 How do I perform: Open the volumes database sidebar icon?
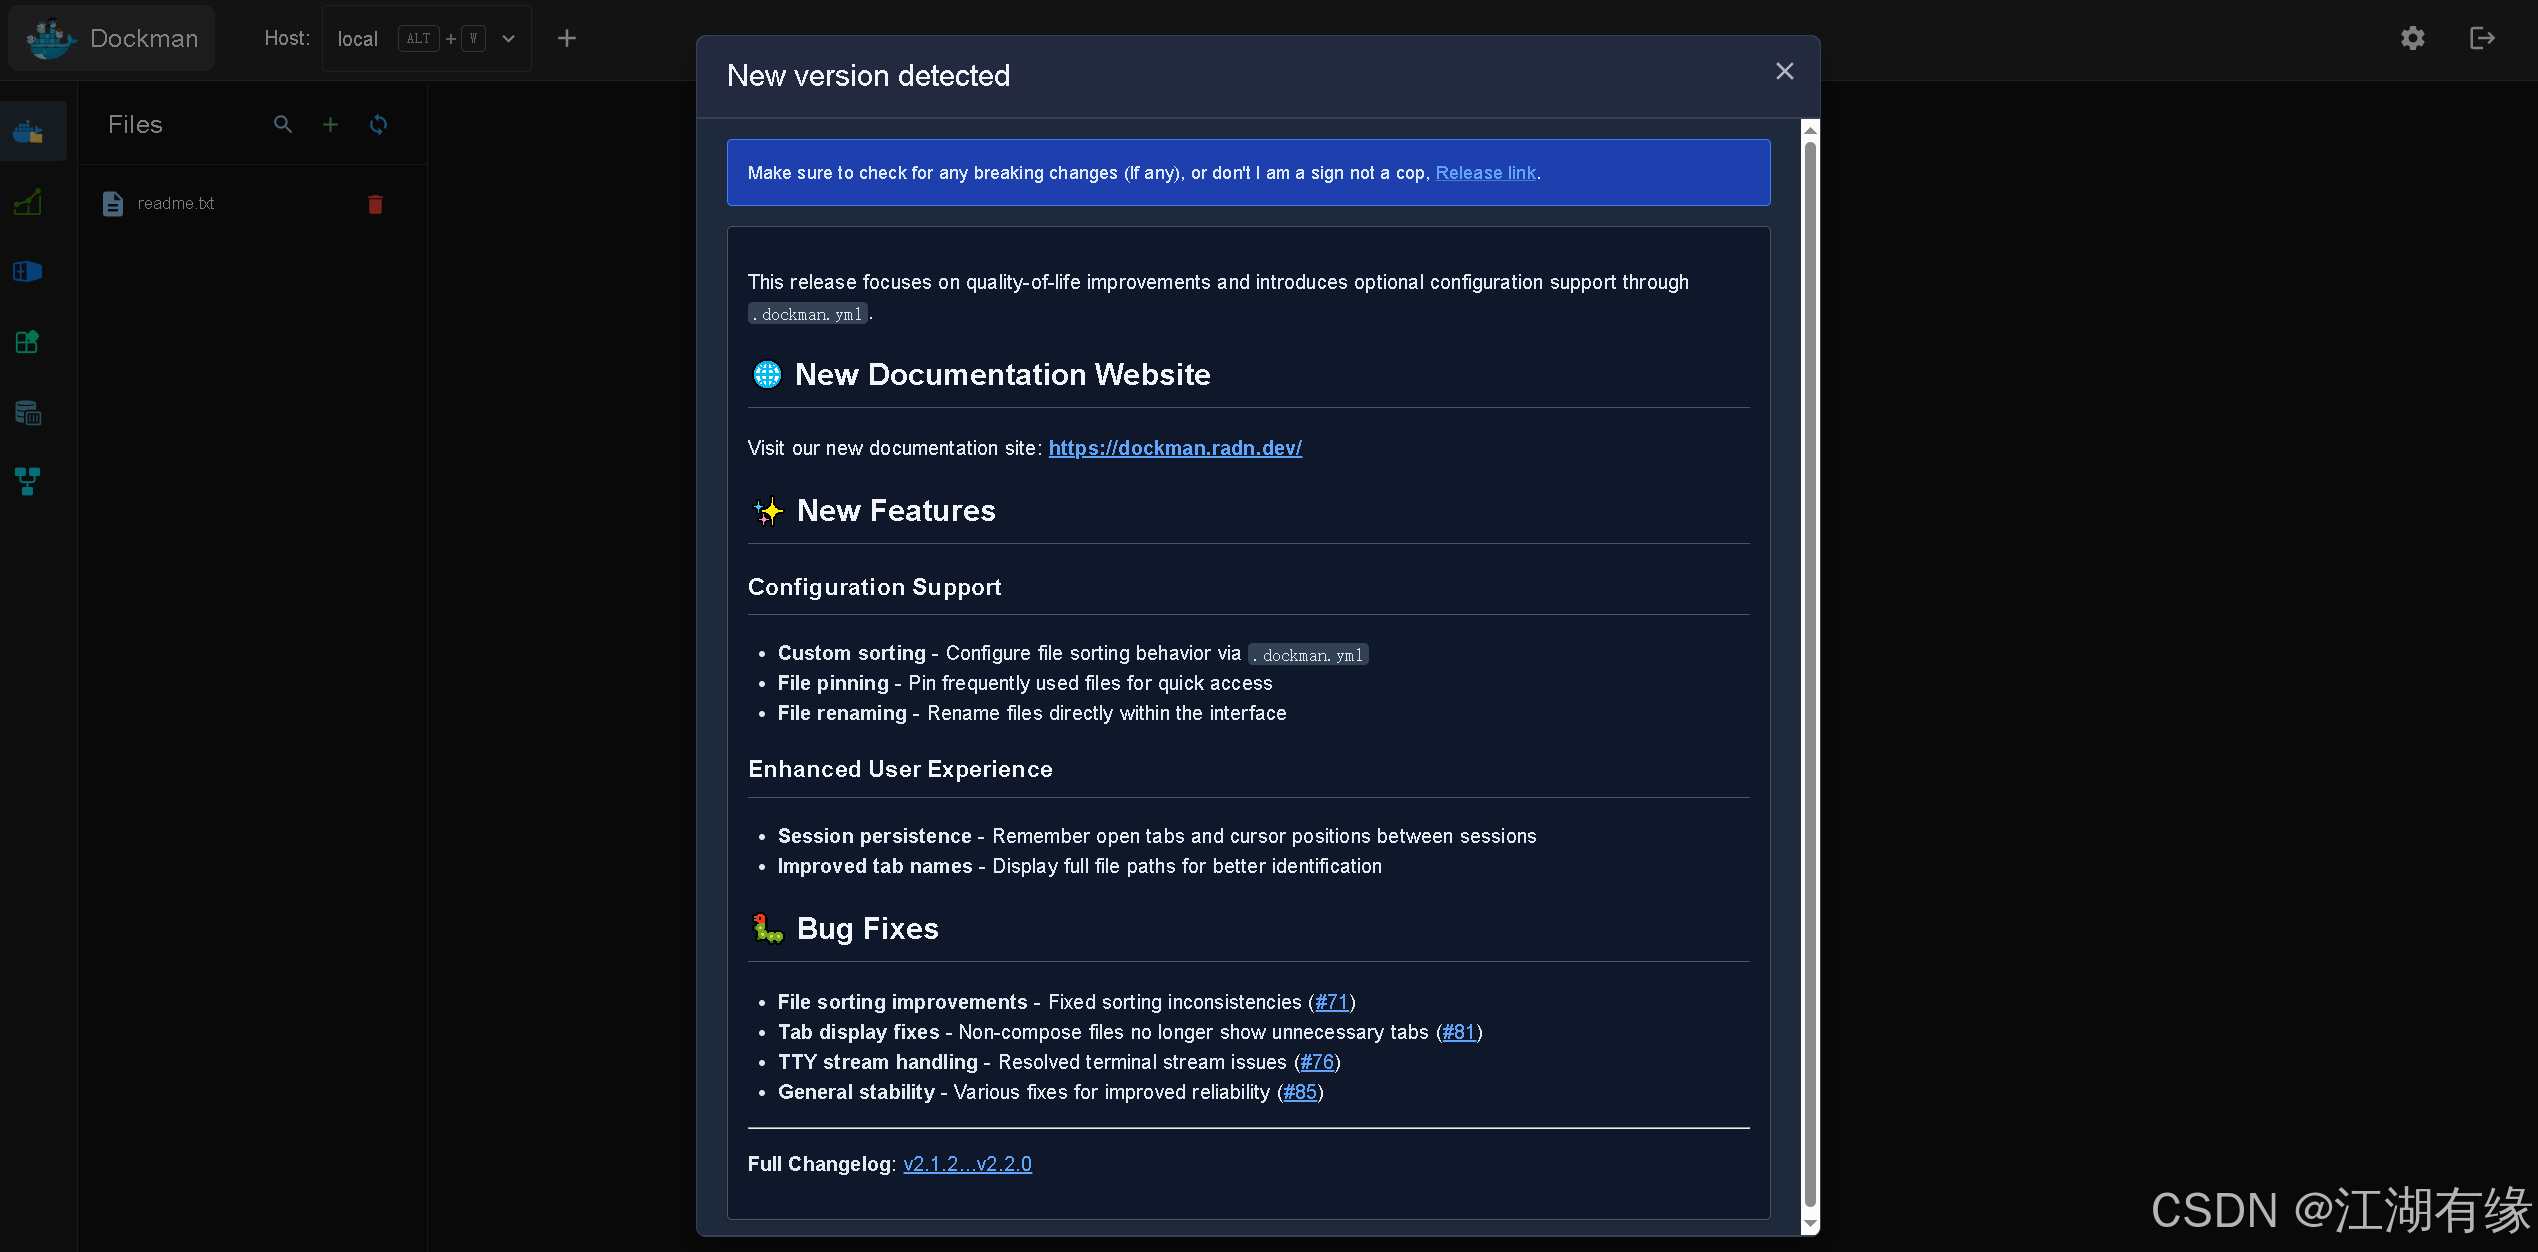point(28,412)
